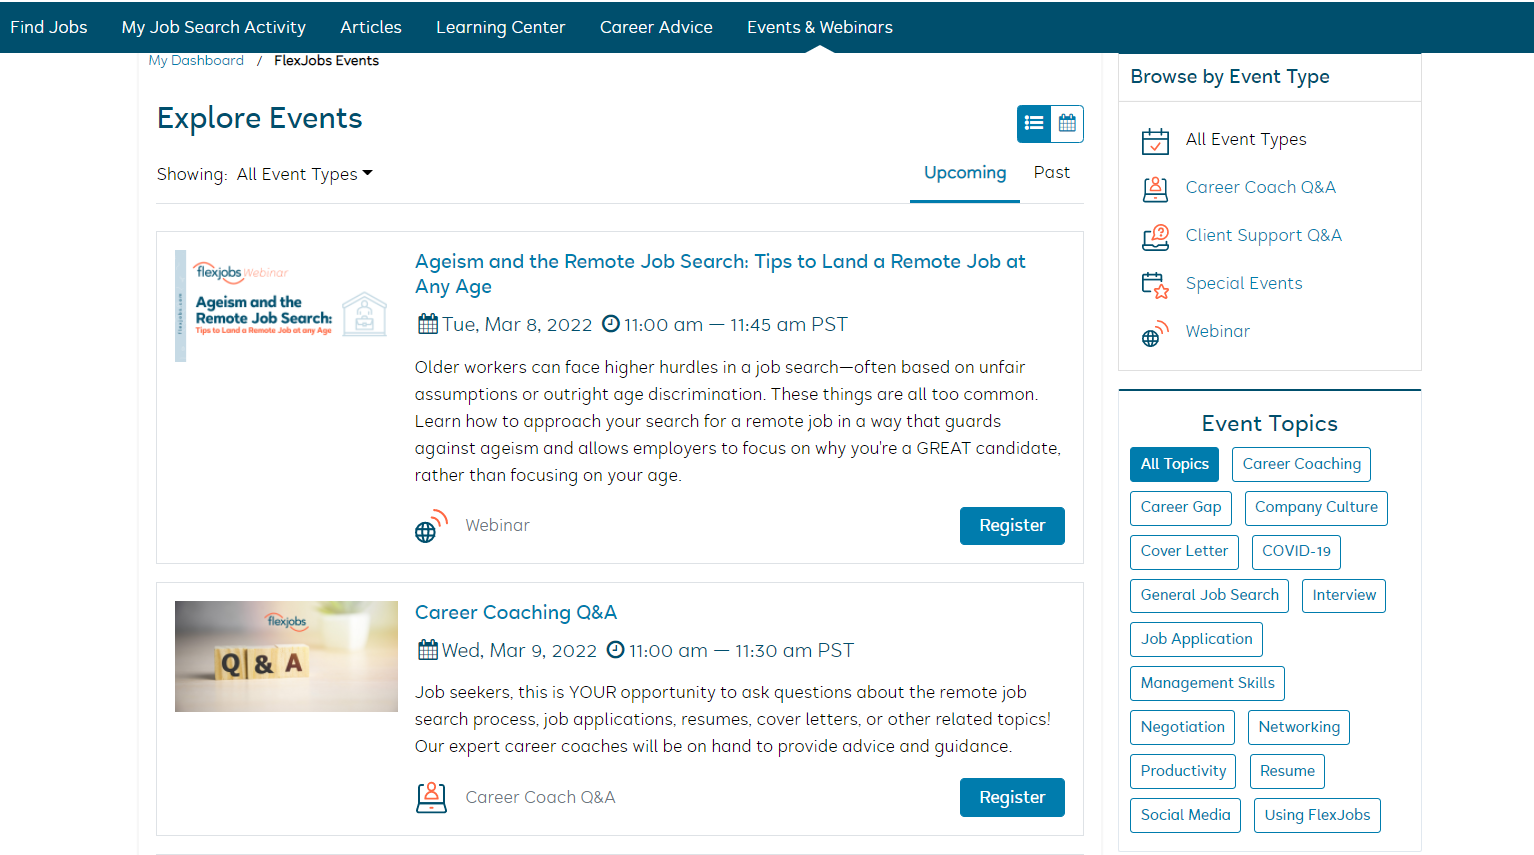
Task: Click Career Coach Q&A label in event card
Action: [x=540, y=797]
